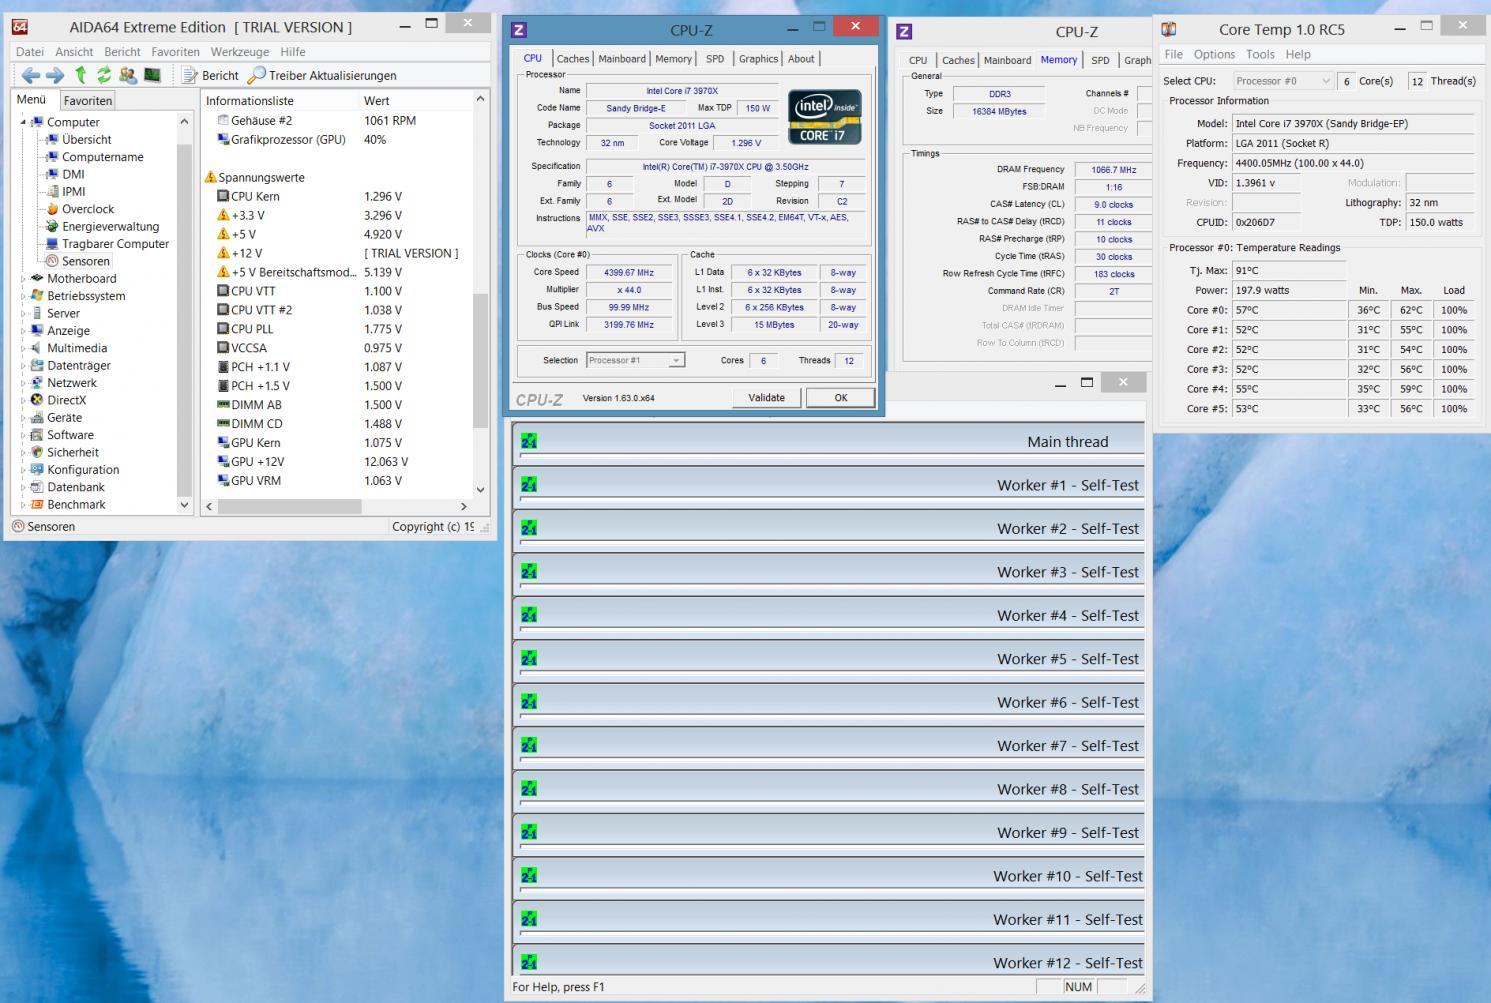Switch to the Favoriten tab in AIDA64

(x=88, y=100)
